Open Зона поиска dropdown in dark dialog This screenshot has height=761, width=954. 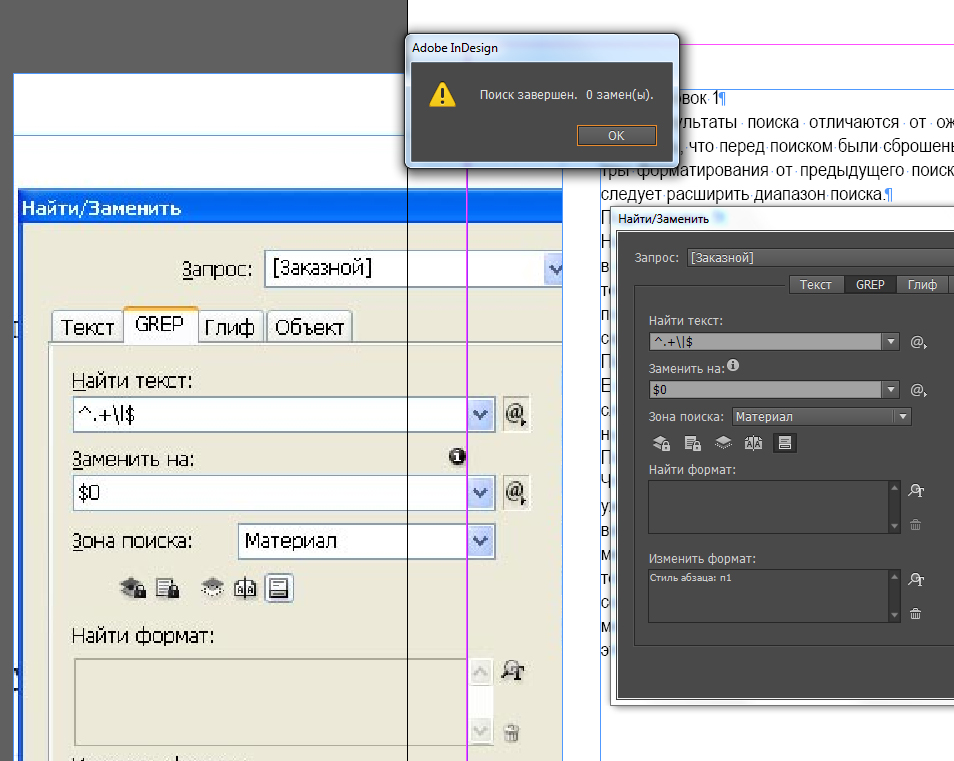click(x=903, y=416)
